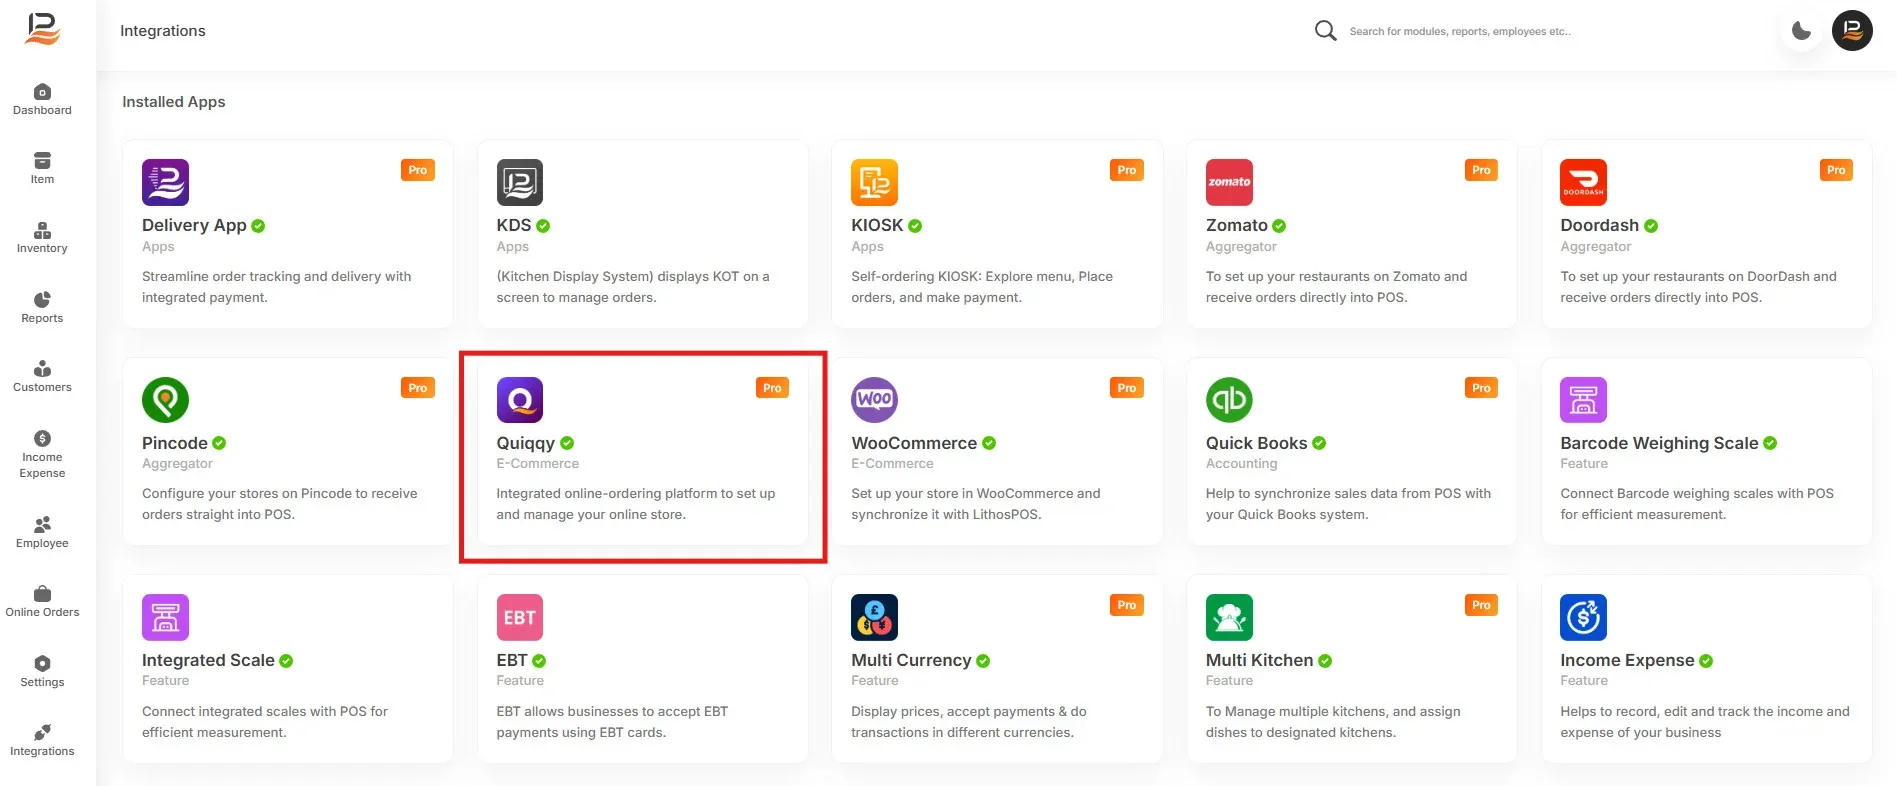Click the Zomato logo icon
Viewport: 1897px width, 786px height.
pos(1229,182)
